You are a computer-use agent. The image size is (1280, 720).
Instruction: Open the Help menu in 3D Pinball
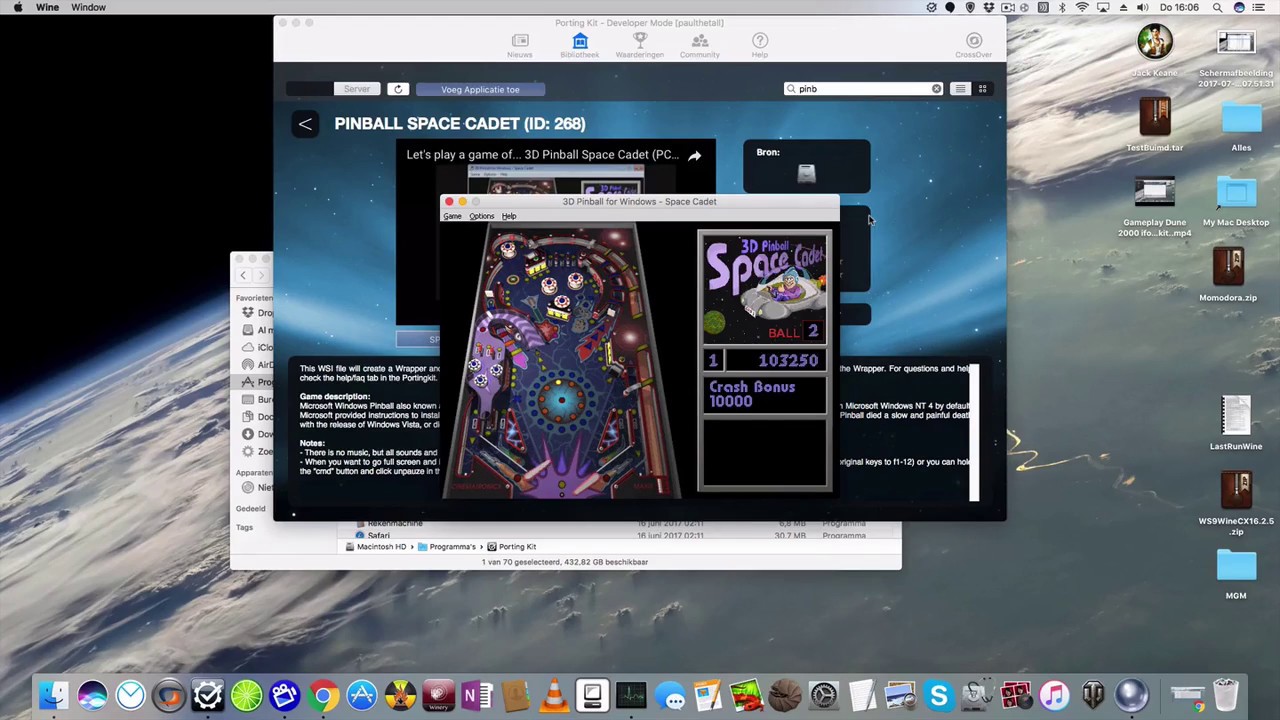point(509,216)
